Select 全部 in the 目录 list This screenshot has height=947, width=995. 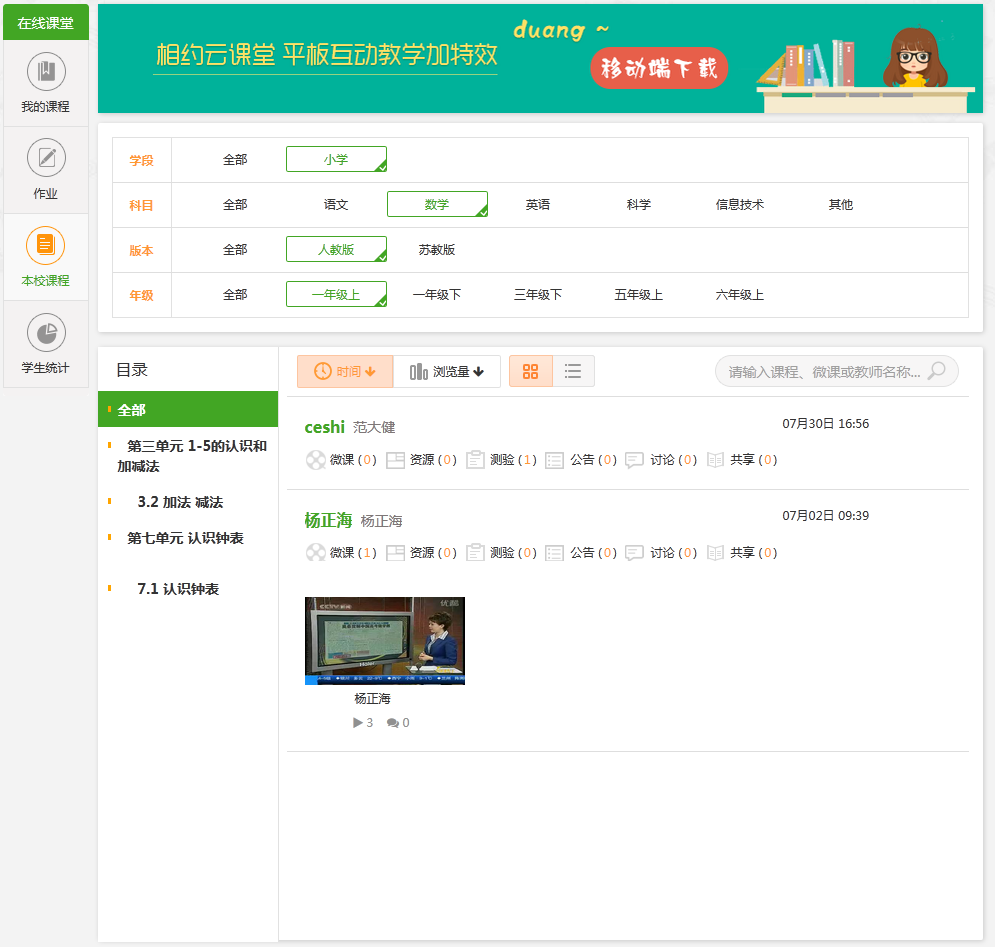pyautogui.click(x=188, y=410)
